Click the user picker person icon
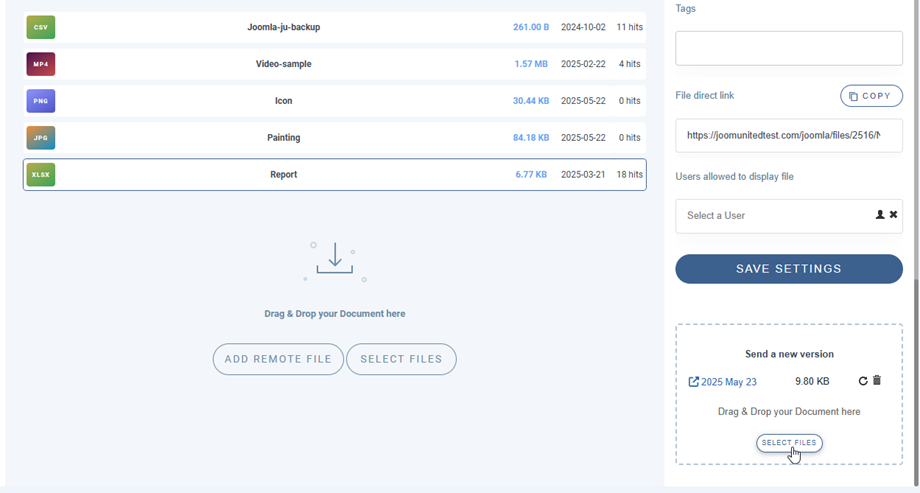920x493 pixels. tap(880, 215)
